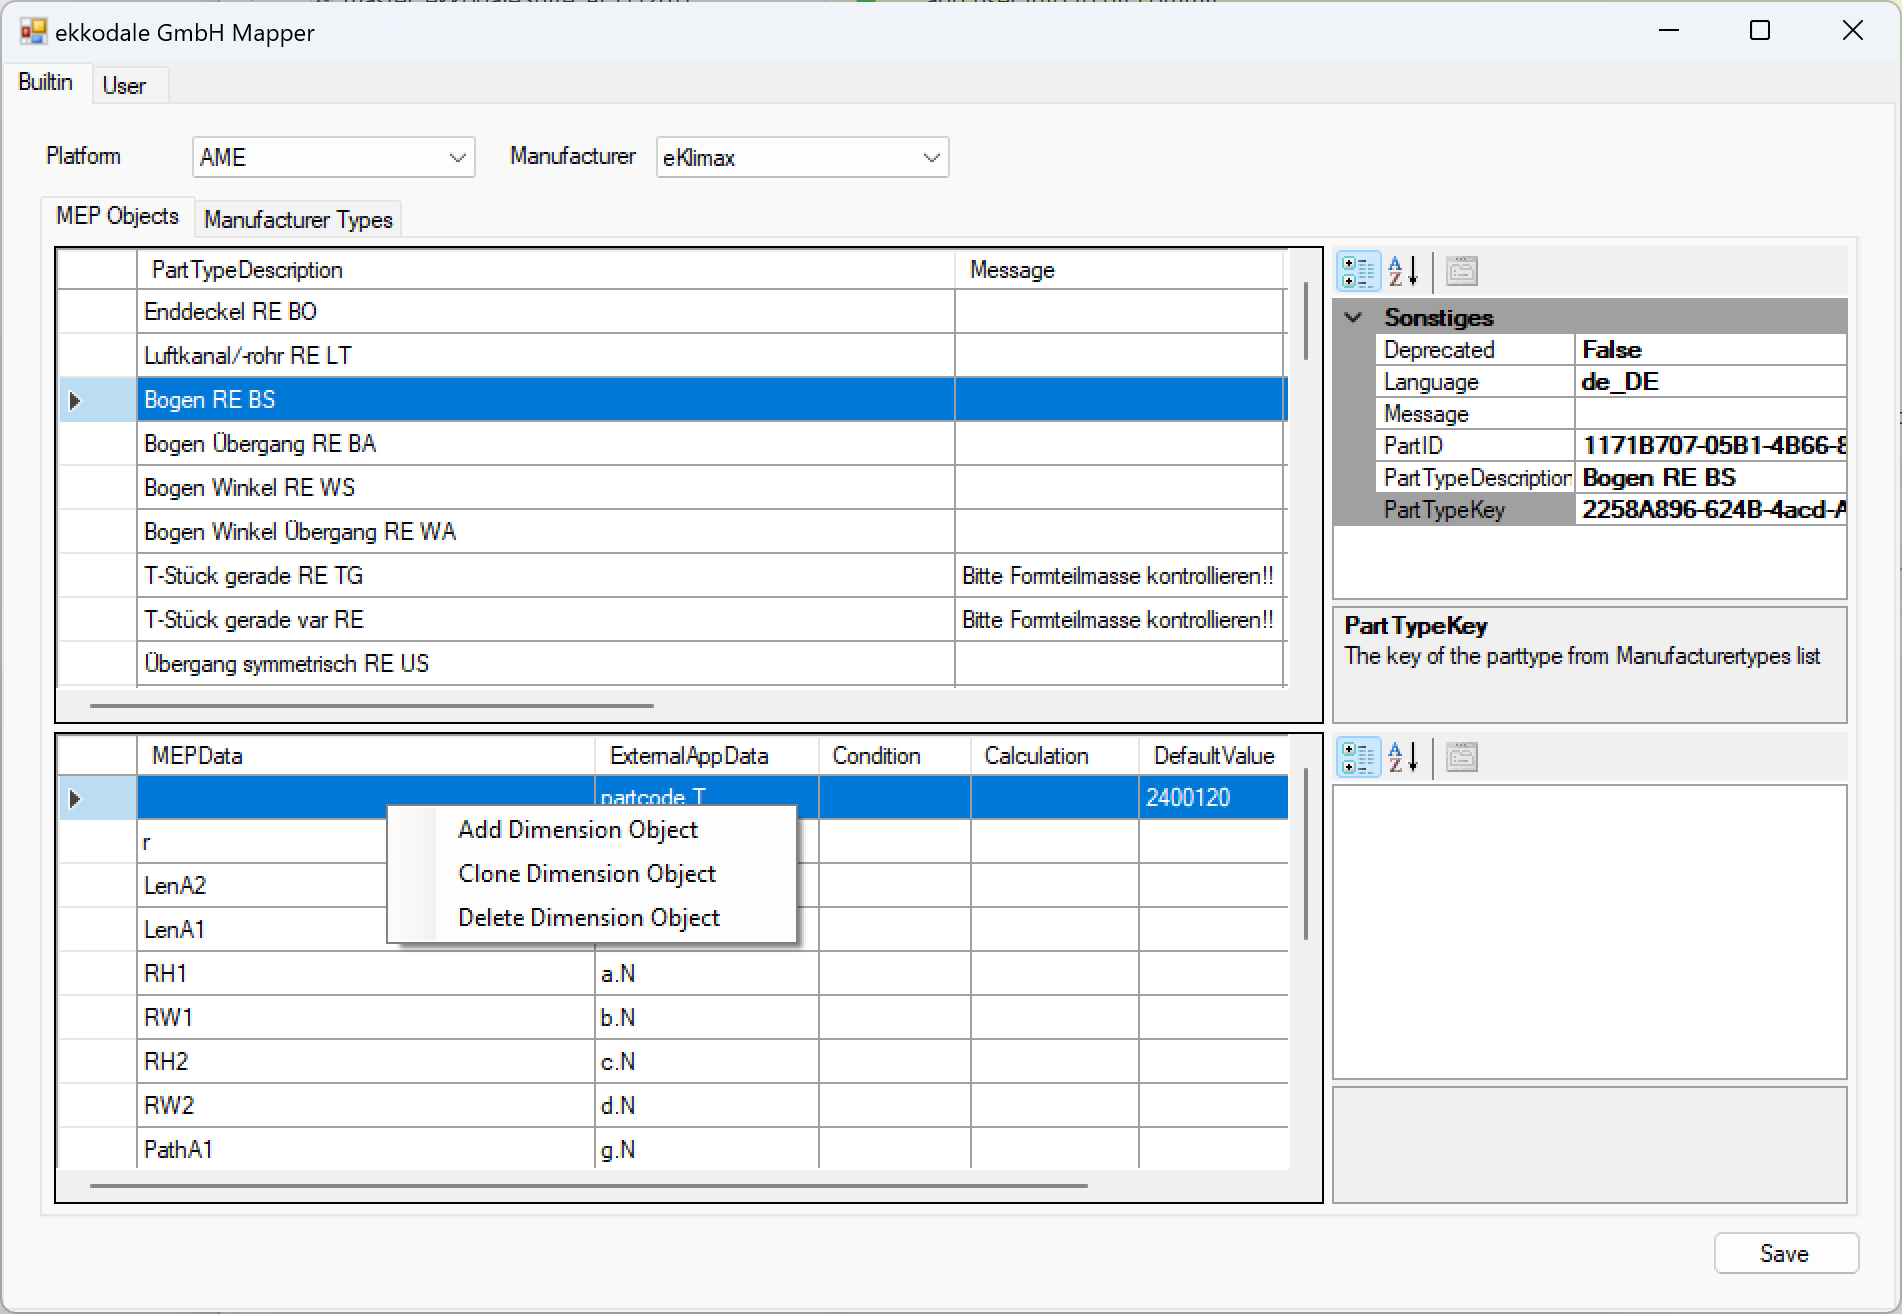This screenshot has height=1314, width=1902.
Task: Click the ExternalAppData cell c.N
Action: (707, 1062)
